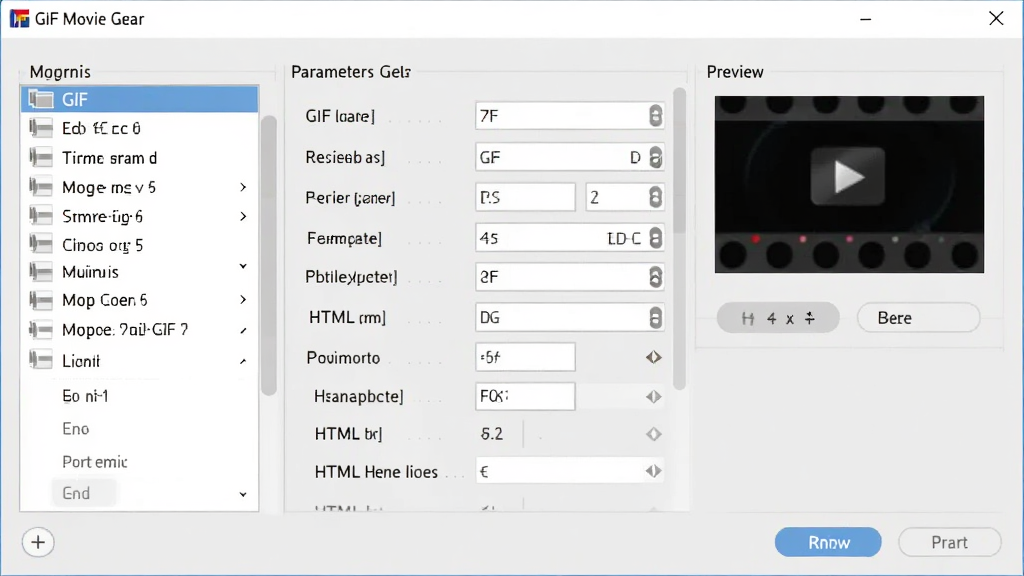This screenshot has width=1024, height=576.
Task: Click the icon beside Muinuis
Action: coord(41,272)
